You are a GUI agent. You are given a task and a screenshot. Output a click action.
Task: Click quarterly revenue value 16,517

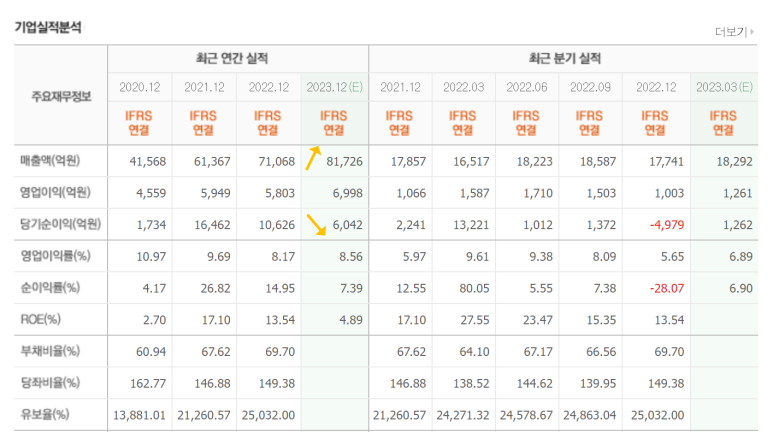point(471,161)
